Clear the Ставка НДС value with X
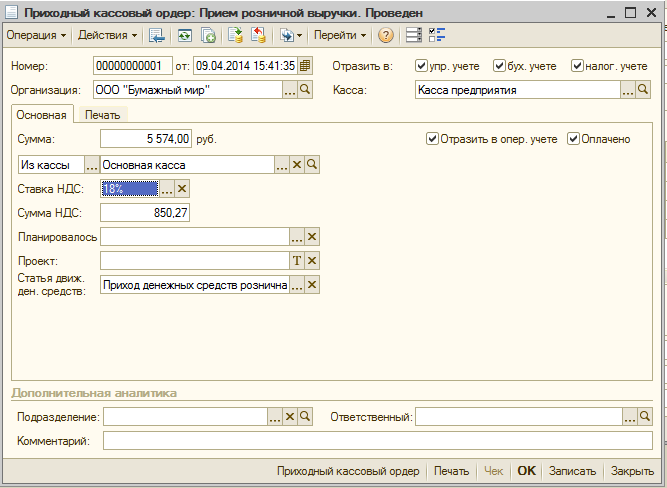The width and height of the screenshot is (667, 488). 182,189
